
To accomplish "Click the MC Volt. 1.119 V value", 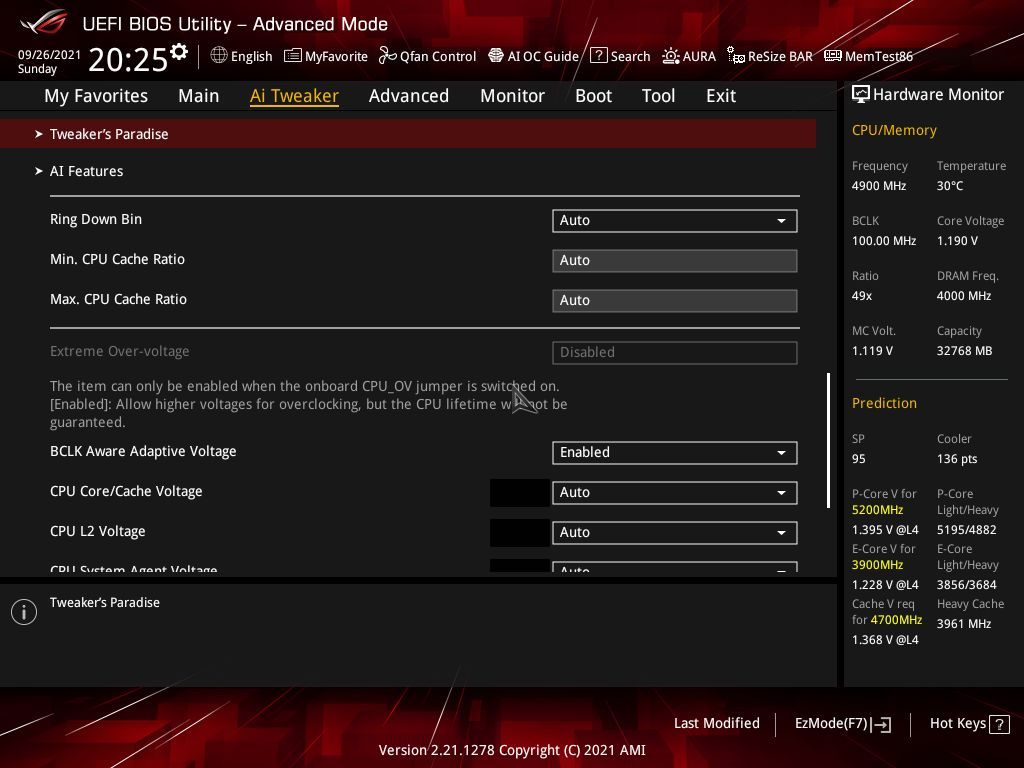I will pyautogui.click(x=872, y=351).
